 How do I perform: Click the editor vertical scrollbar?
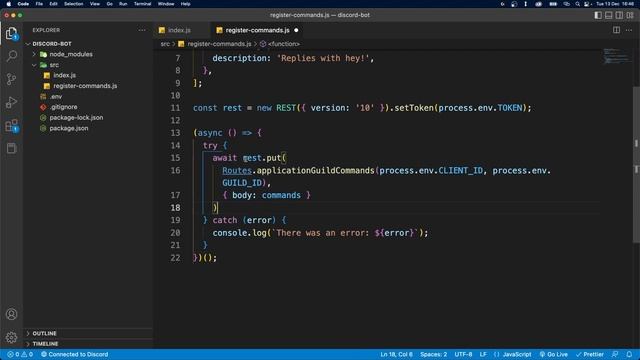[x=636, y=165]
